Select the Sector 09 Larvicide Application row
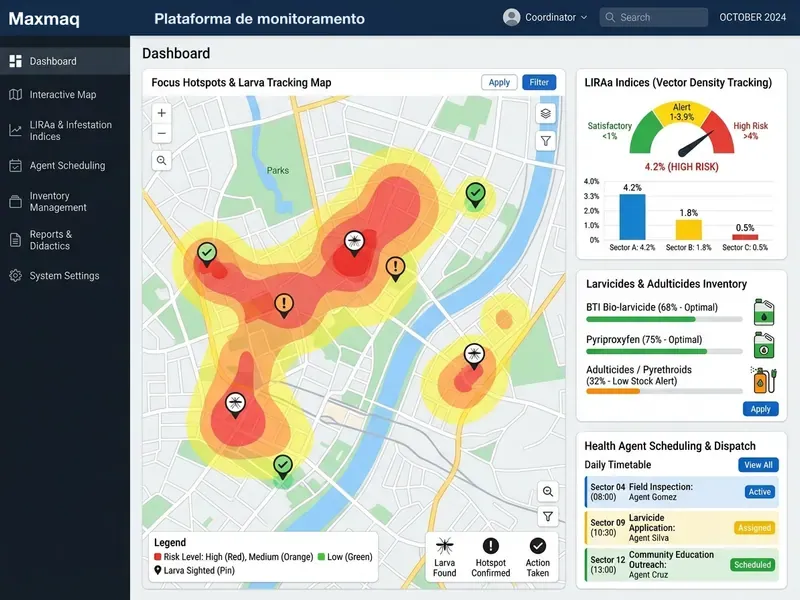Image resolution: width=800 pixels, height=600 pixels. coord(682,528)
